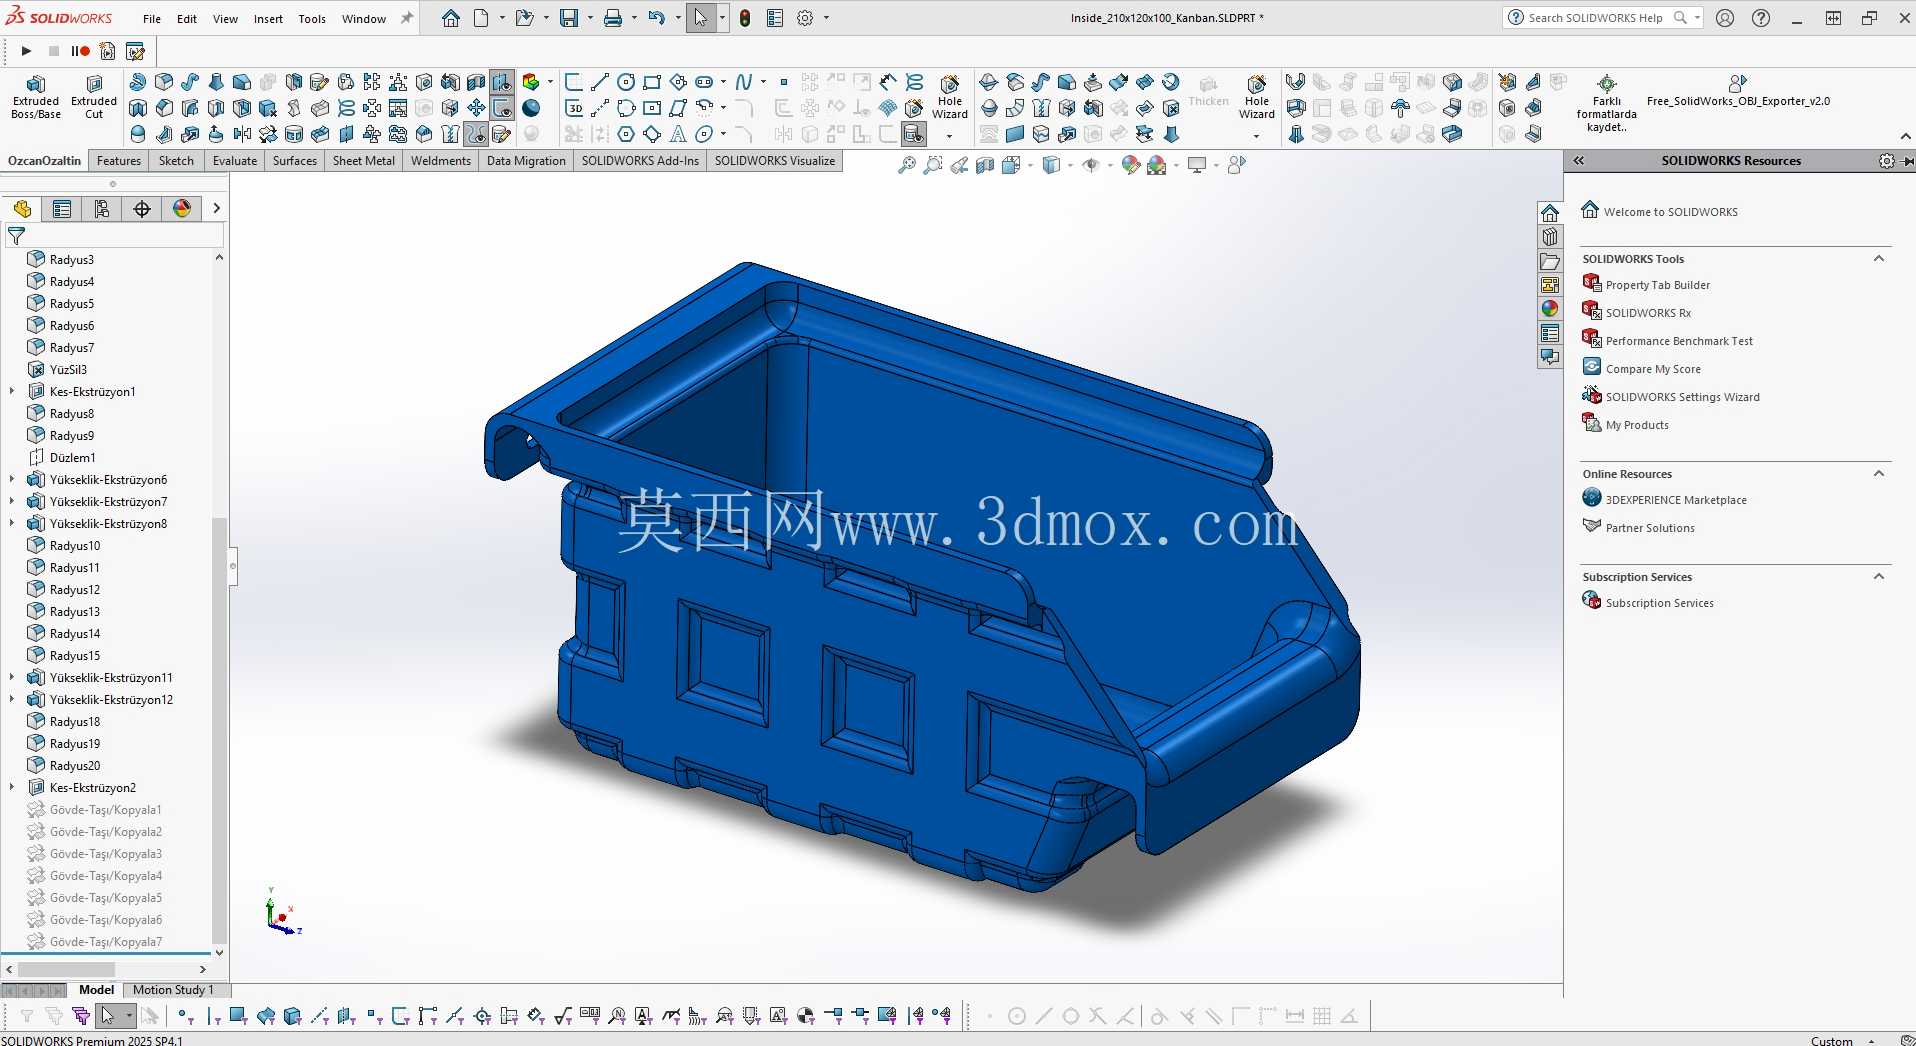The height and width of the screenshot is (1046, 1916).
Task: Open the Performance Benchmark Test link
Action: coord(1679,341)
